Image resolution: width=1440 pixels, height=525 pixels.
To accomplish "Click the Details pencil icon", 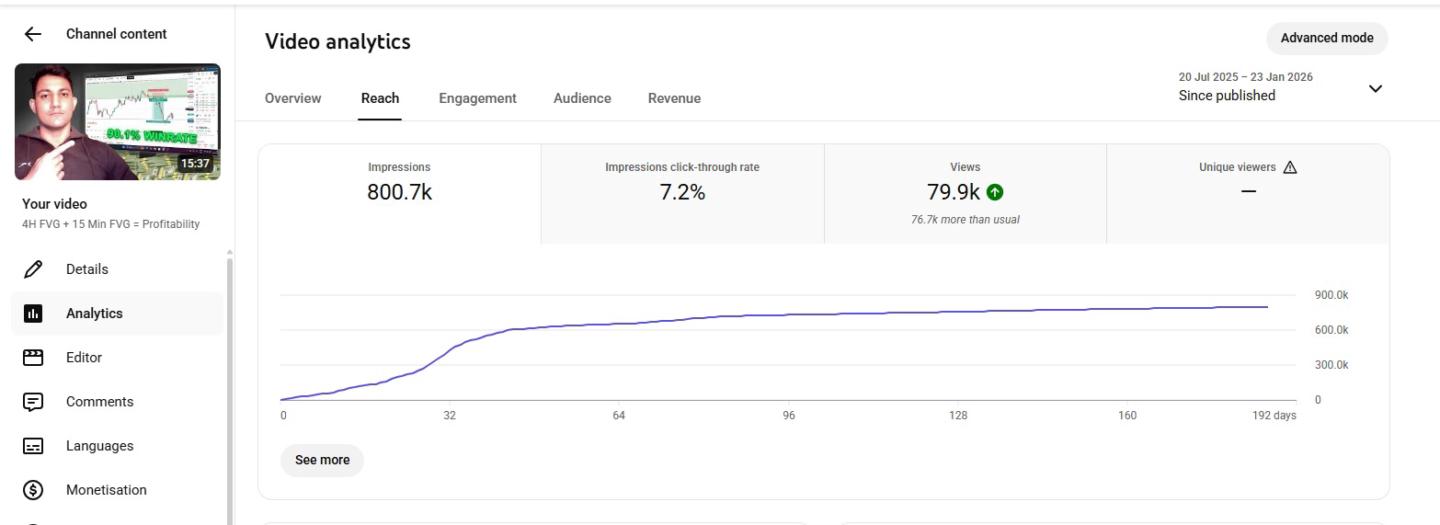I will pos(33,269).
